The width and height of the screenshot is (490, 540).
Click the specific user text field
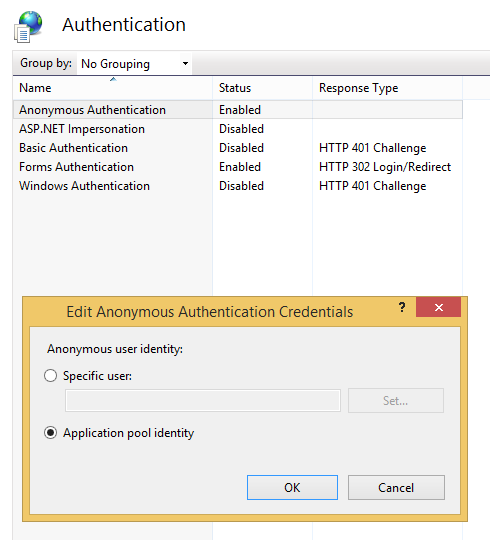(x=203, y=401)
